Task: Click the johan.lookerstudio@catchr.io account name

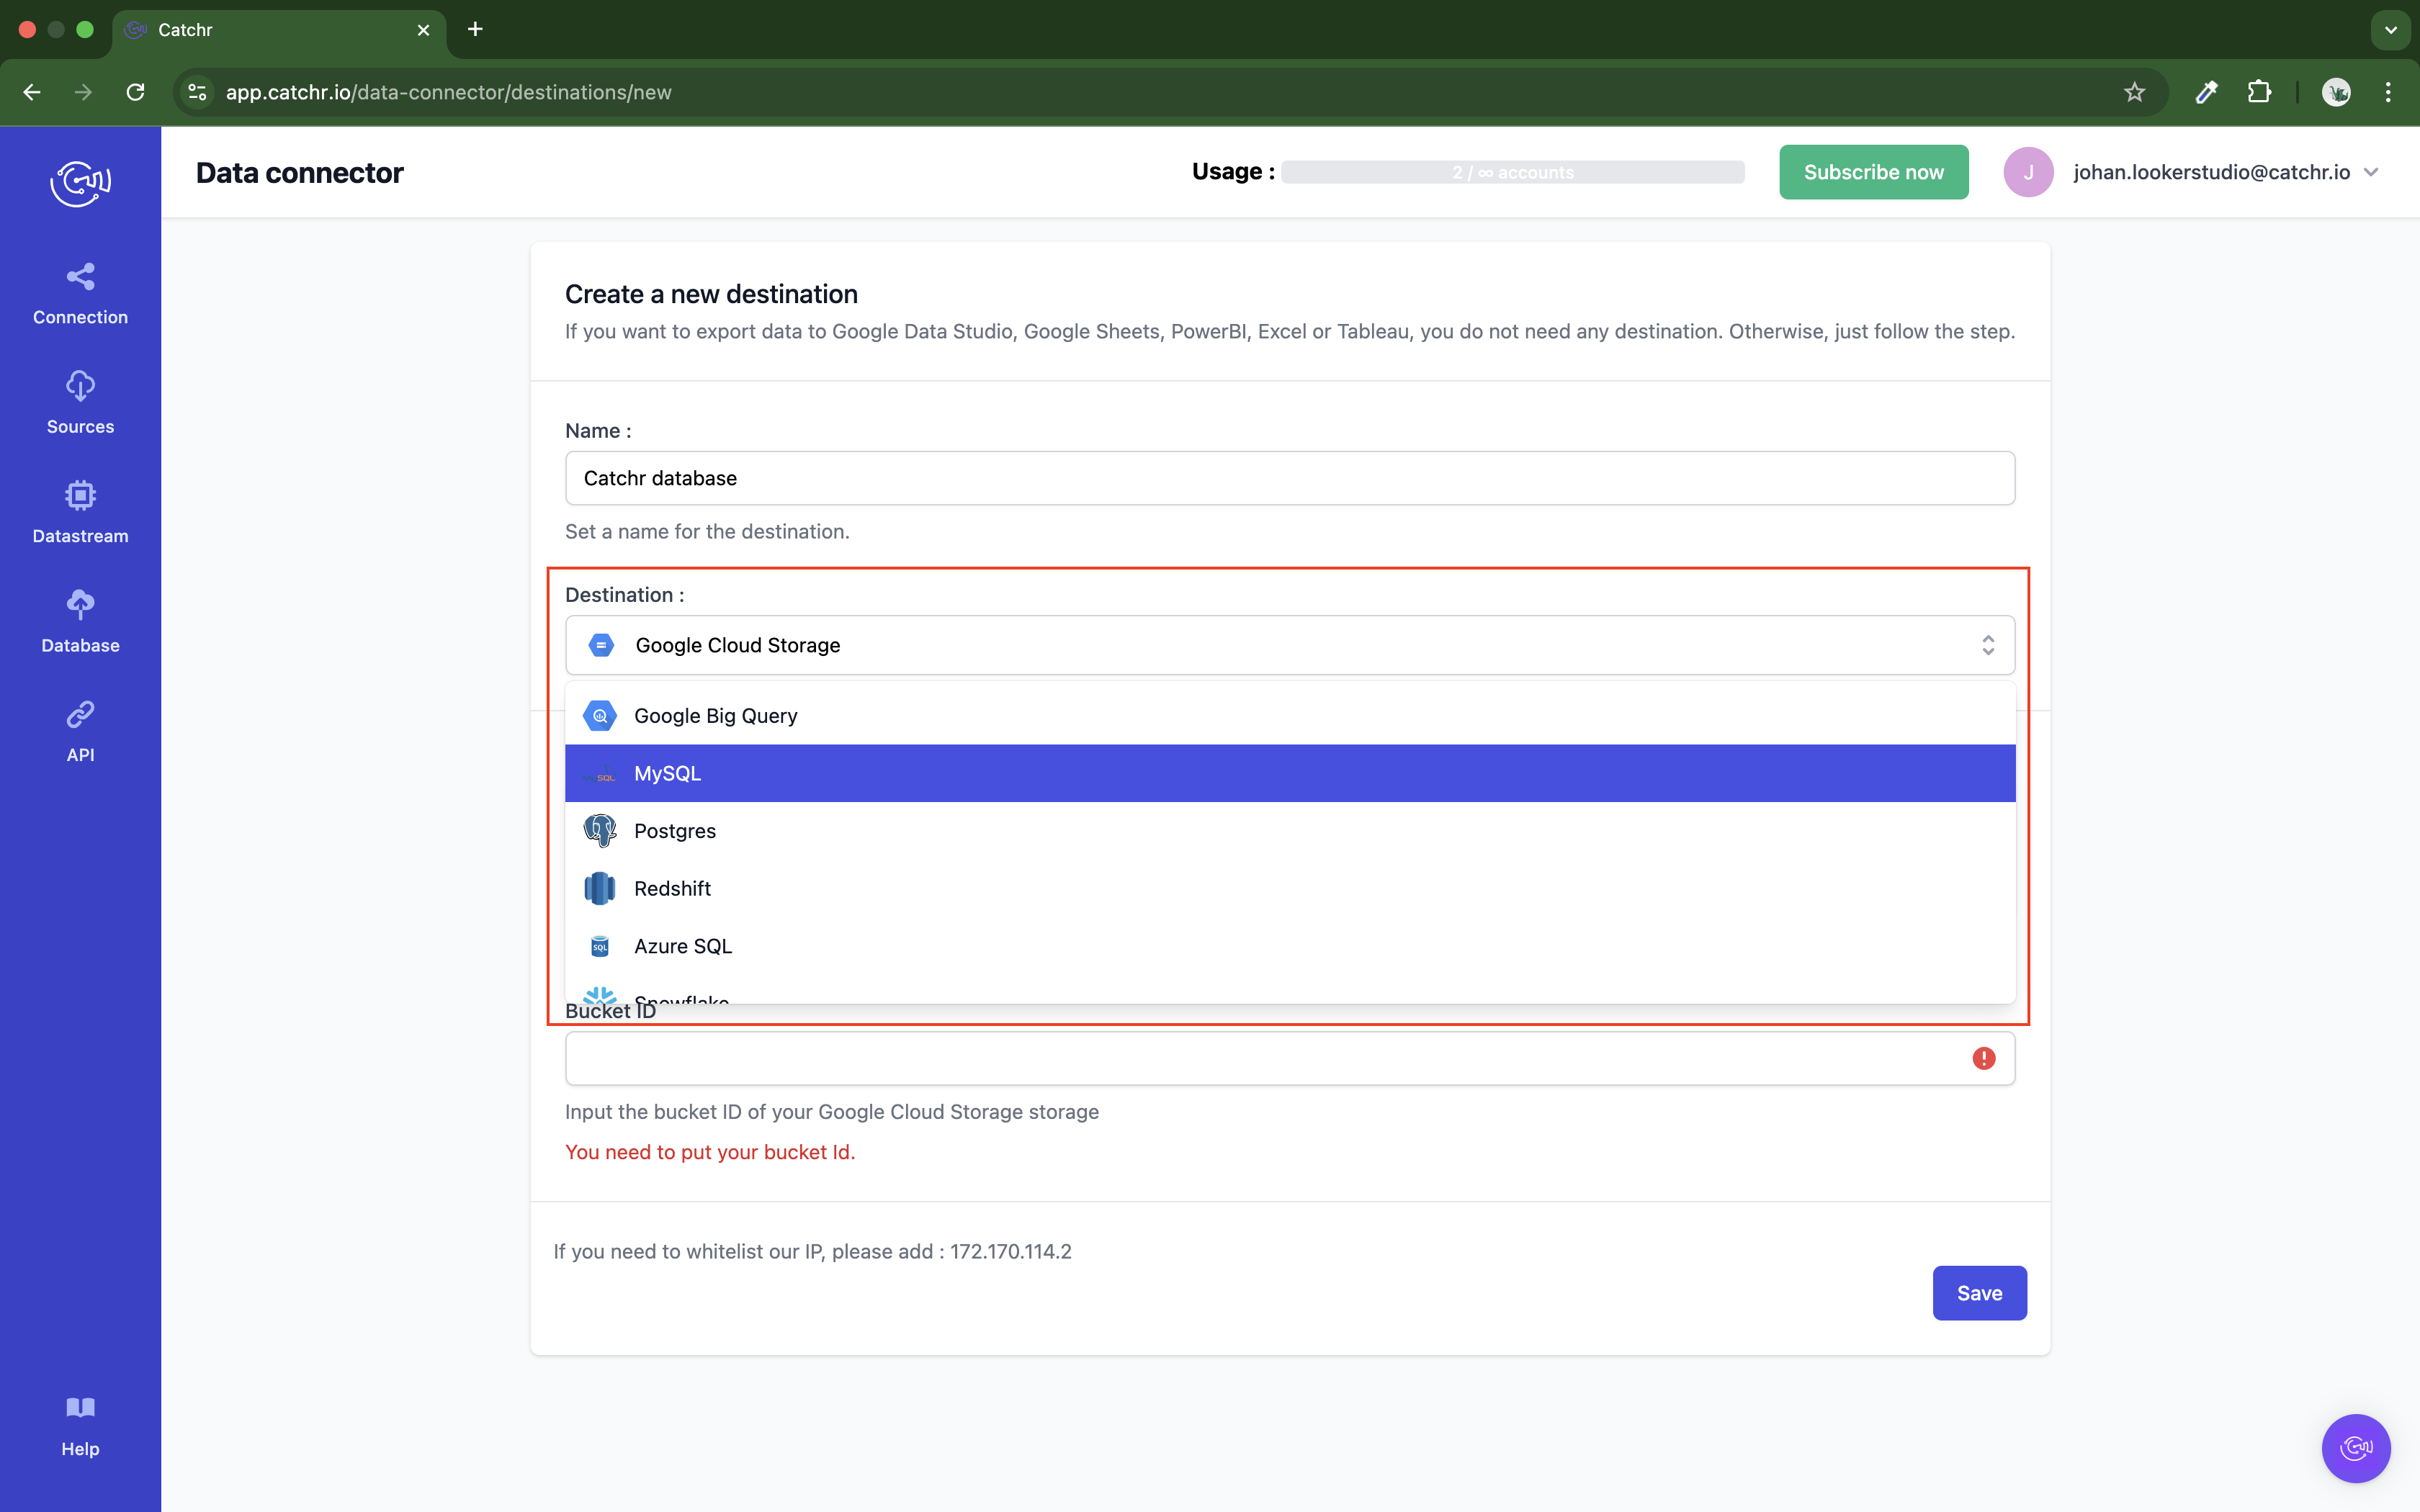Action: 2212,172
